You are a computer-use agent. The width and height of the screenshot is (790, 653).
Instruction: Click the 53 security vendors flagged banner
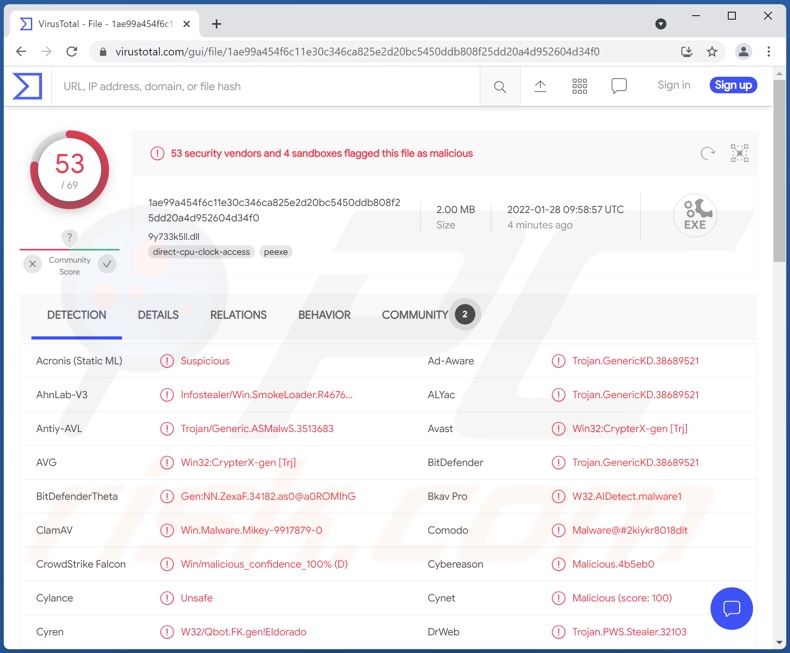click(321, 153)
